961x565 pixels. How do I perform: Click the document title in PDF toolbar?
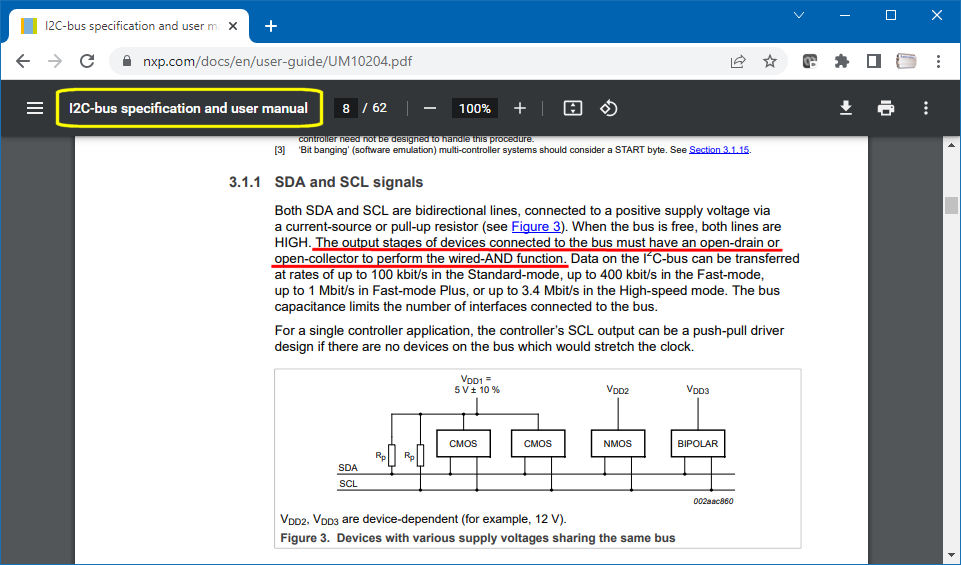click(188, 108)
